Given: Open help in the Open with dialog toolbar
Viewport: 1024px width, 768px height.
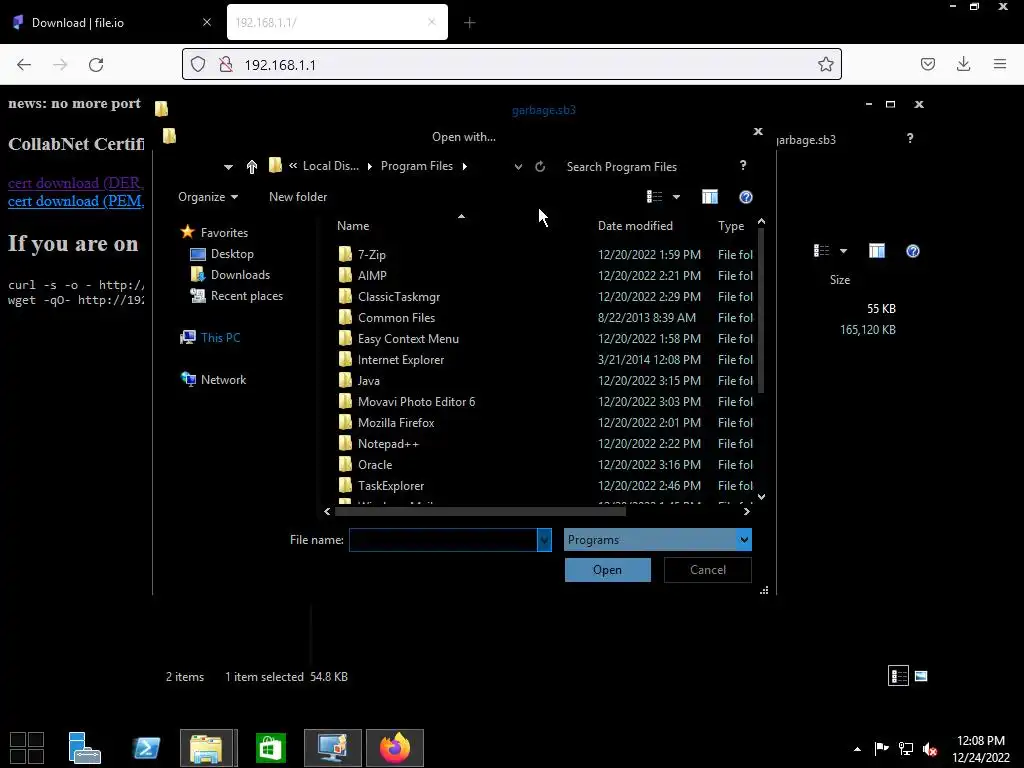Looking at the screenshot, I should [x=746, y=197].
